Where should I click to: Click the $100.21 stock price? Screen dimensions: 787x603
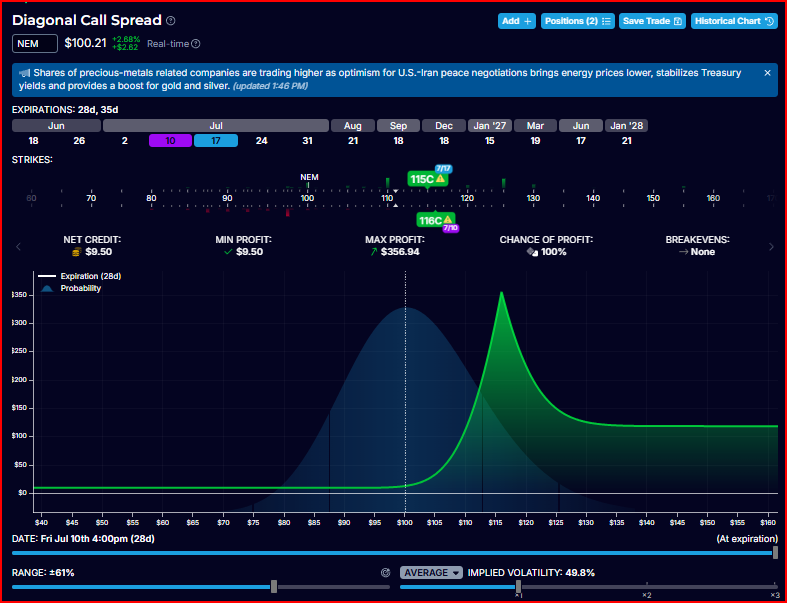coord(85,43)
